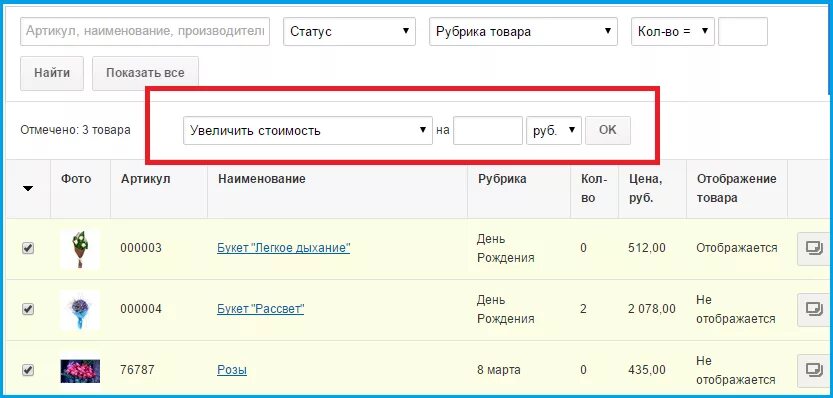Open the Статус dropdown

click(x=349, y=31)
